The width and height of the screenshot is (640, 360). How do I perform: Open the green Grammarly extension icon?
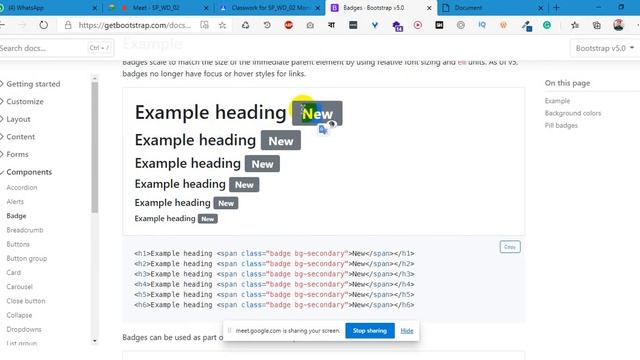pyautogui.click(x=547, y=25)
